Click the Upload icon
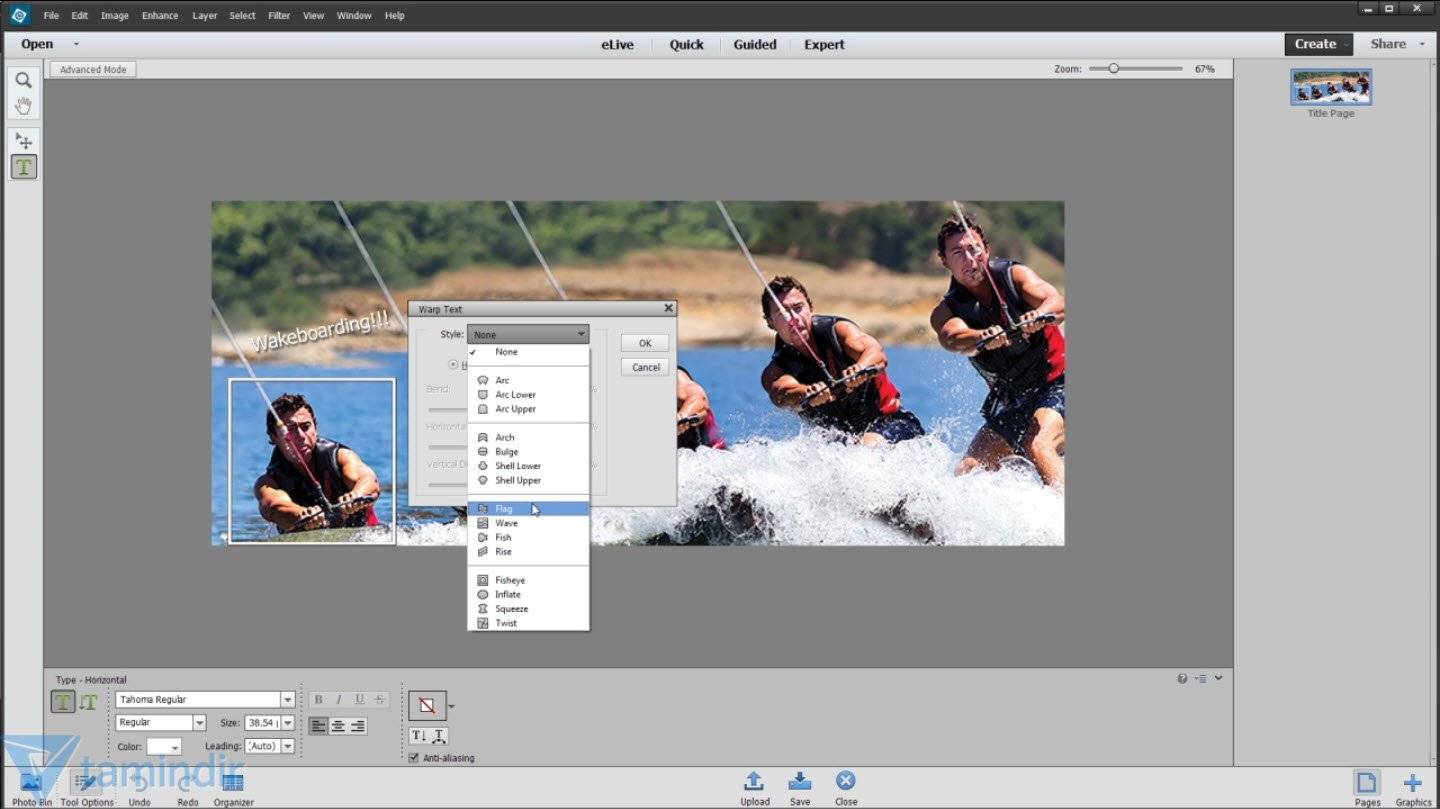This screenshot has width=1440, height=809. 754,782
